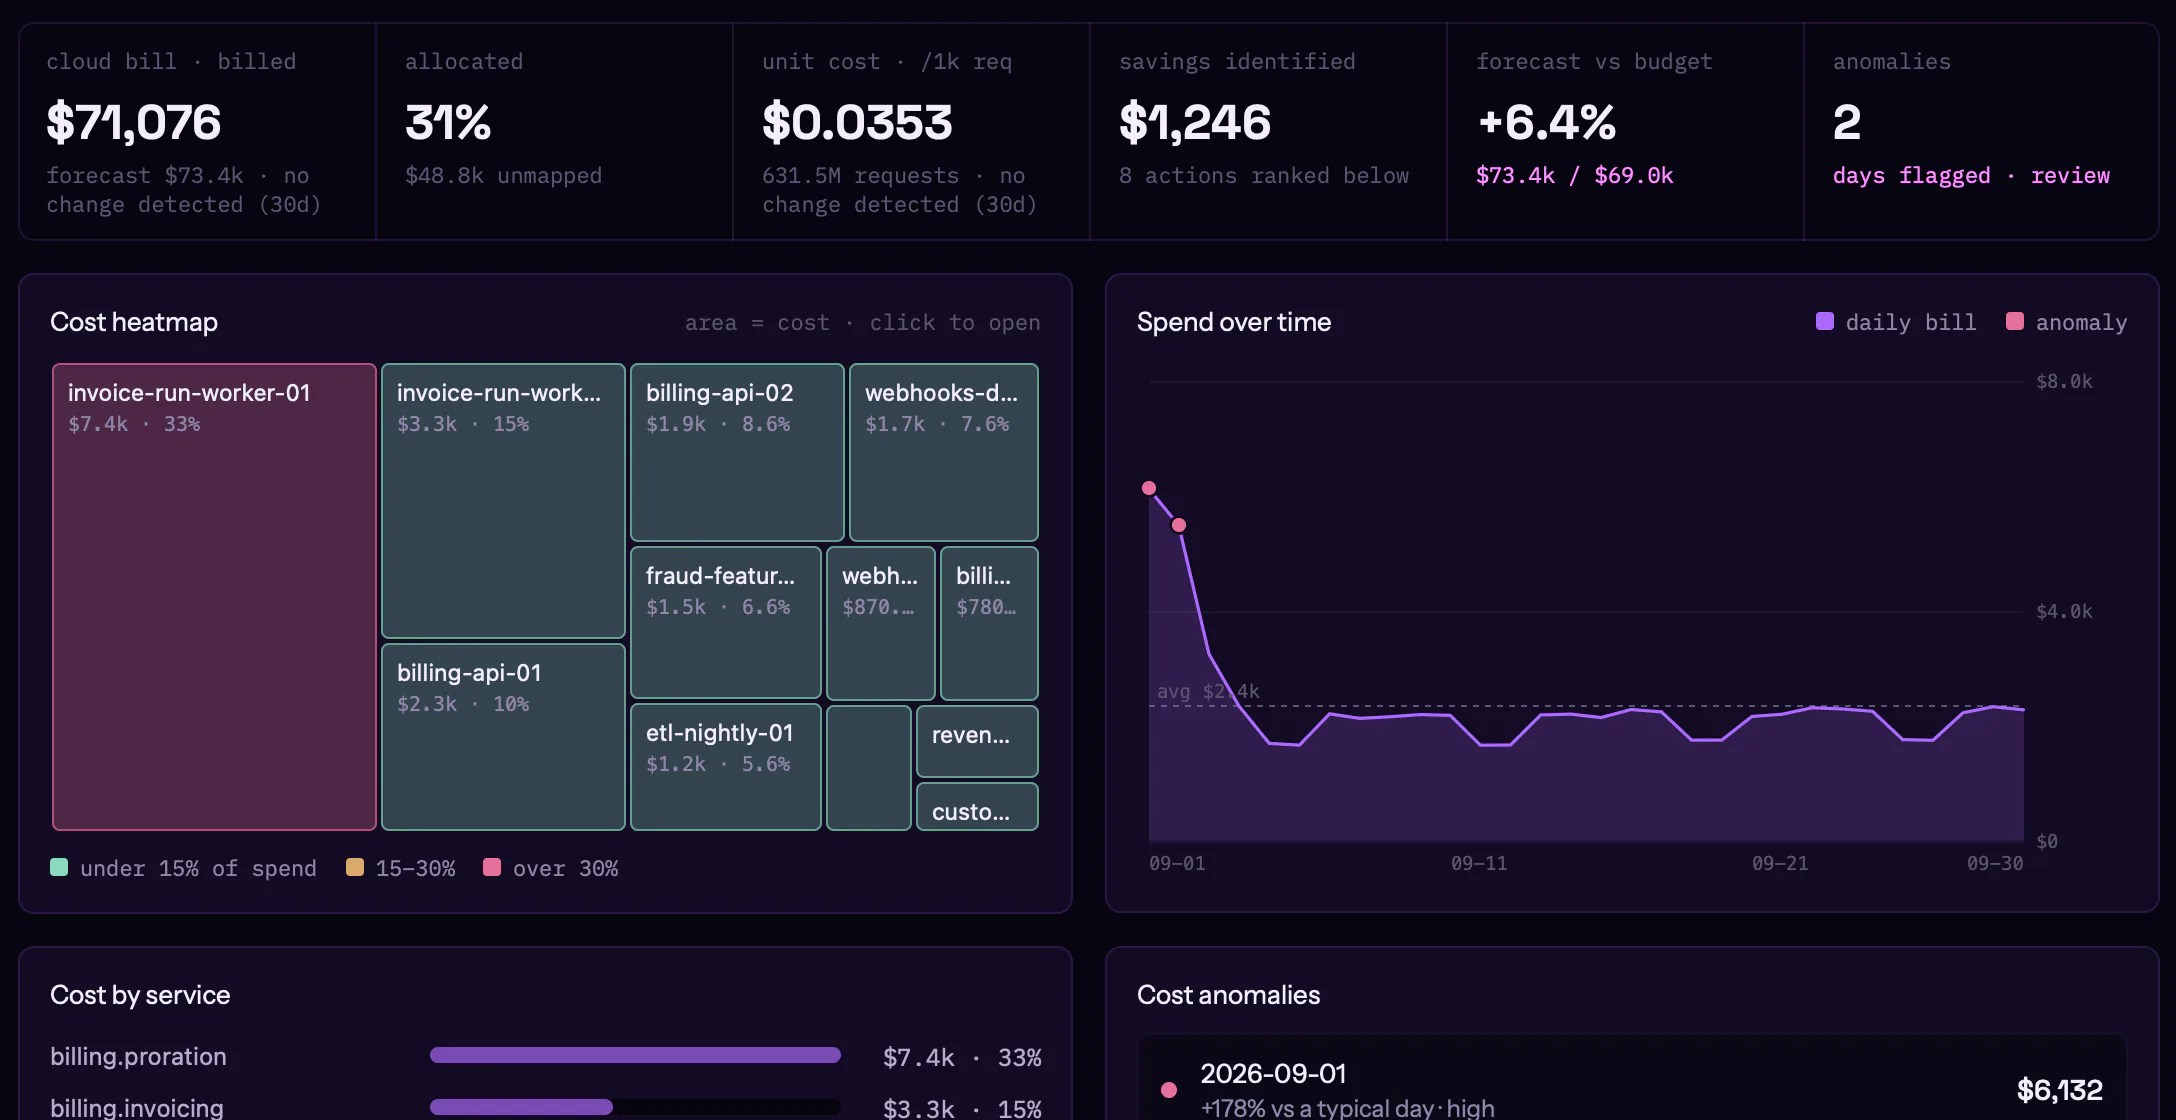Click the '$7.4k · 33%' service value
Image resolution: width=2176 pixels, height=1120 pixels.
pos(962,1057)
